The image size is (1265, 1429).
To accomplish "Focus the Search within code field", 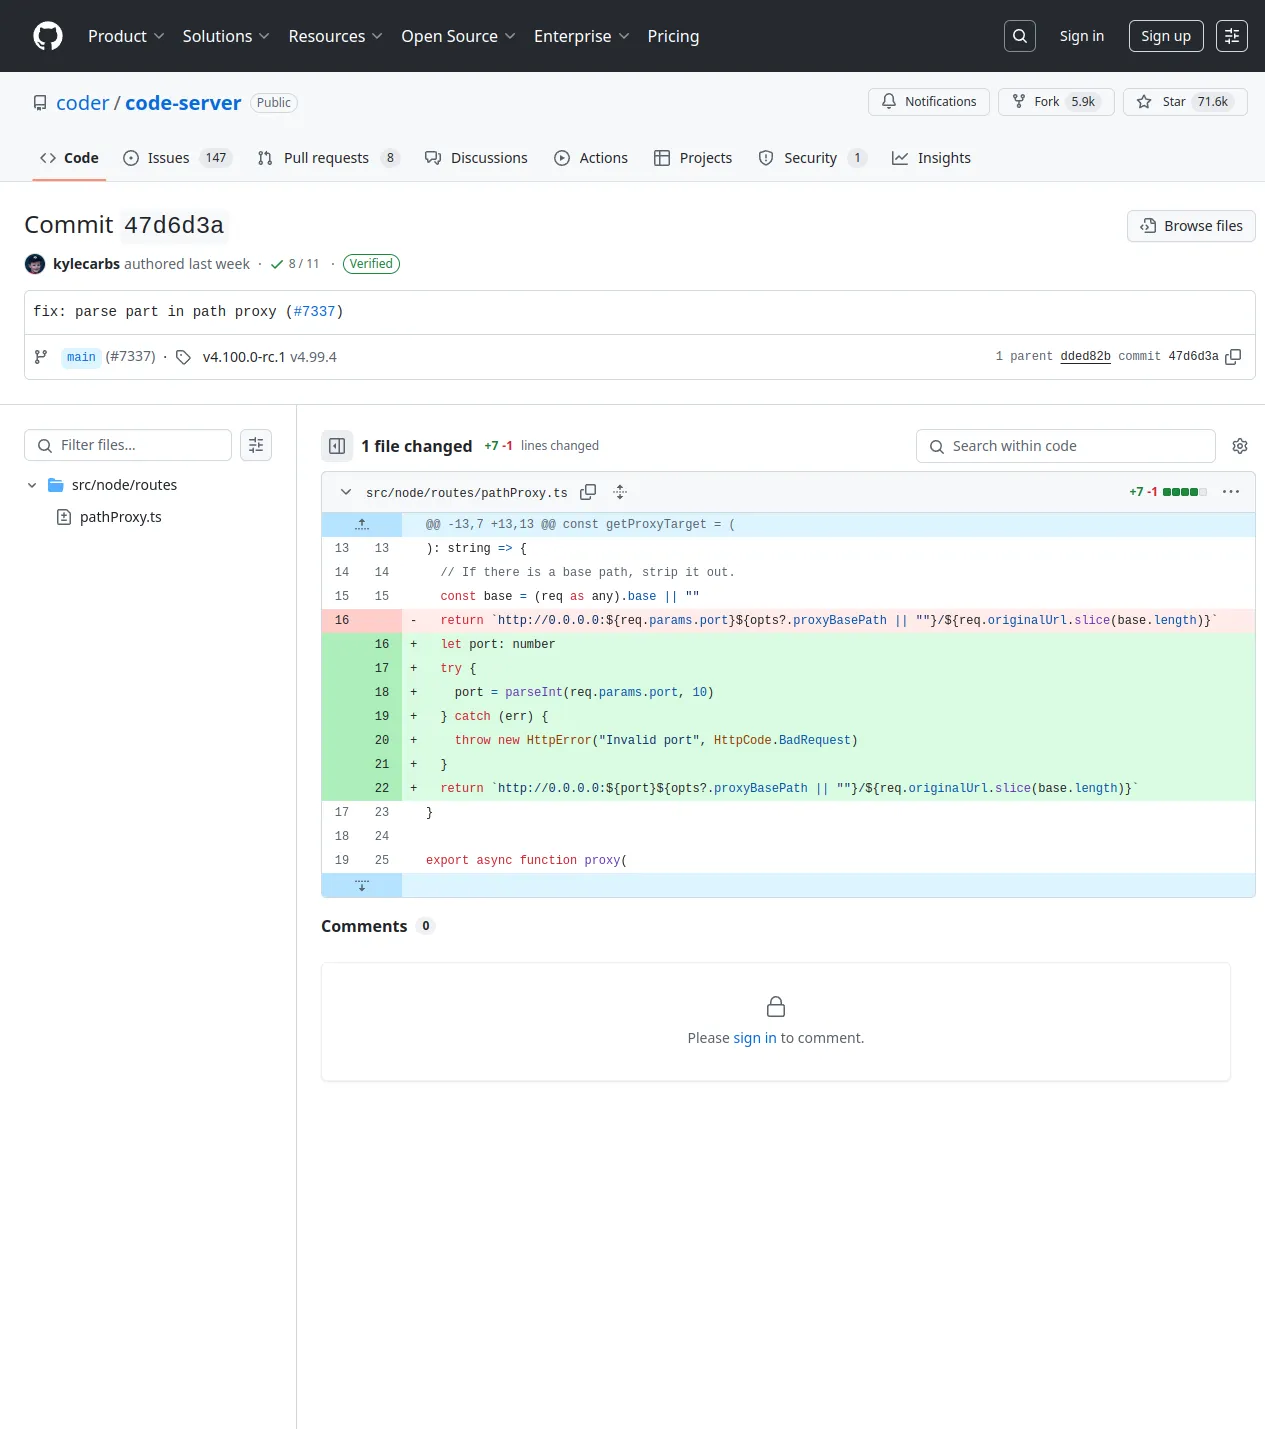I will click(x=1066, y=446).
